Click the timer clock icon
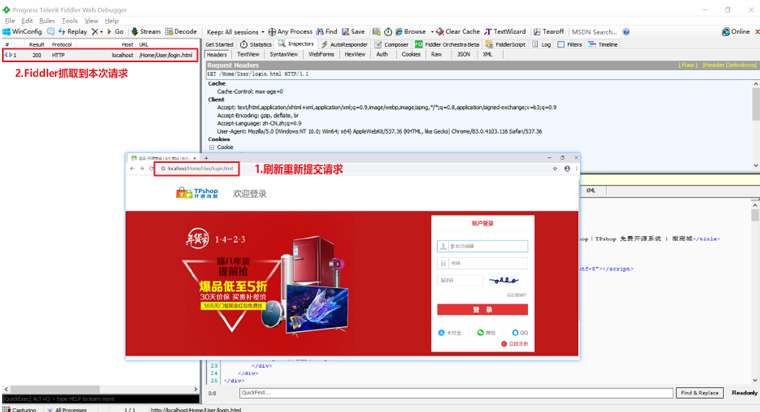 click(388, 32)
